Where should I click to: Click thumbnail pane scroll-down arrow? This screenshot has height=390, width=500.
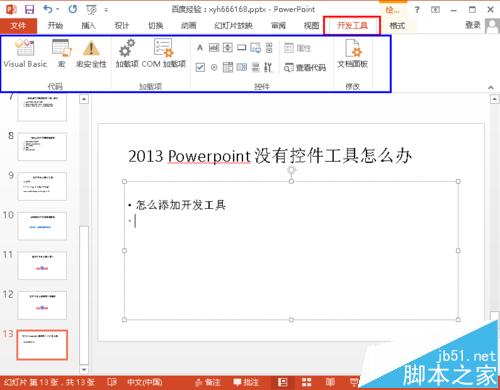tap(84, 369)
